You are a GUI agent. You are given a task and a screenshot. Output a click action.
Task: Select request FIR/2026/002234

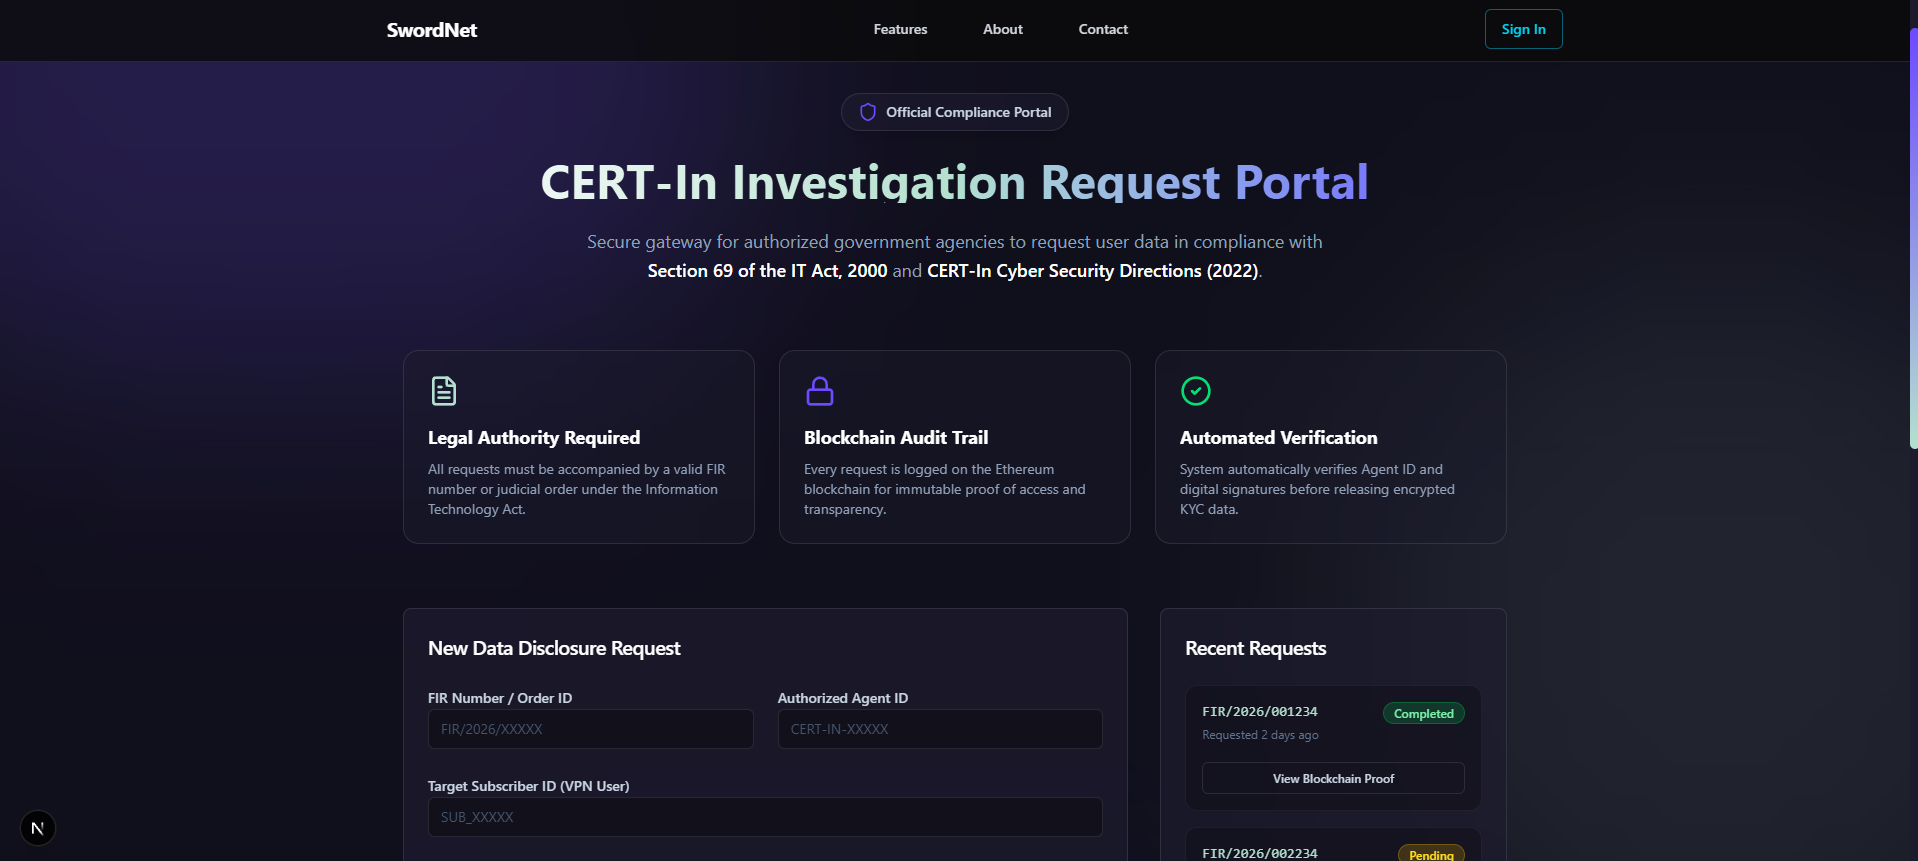1259,853
